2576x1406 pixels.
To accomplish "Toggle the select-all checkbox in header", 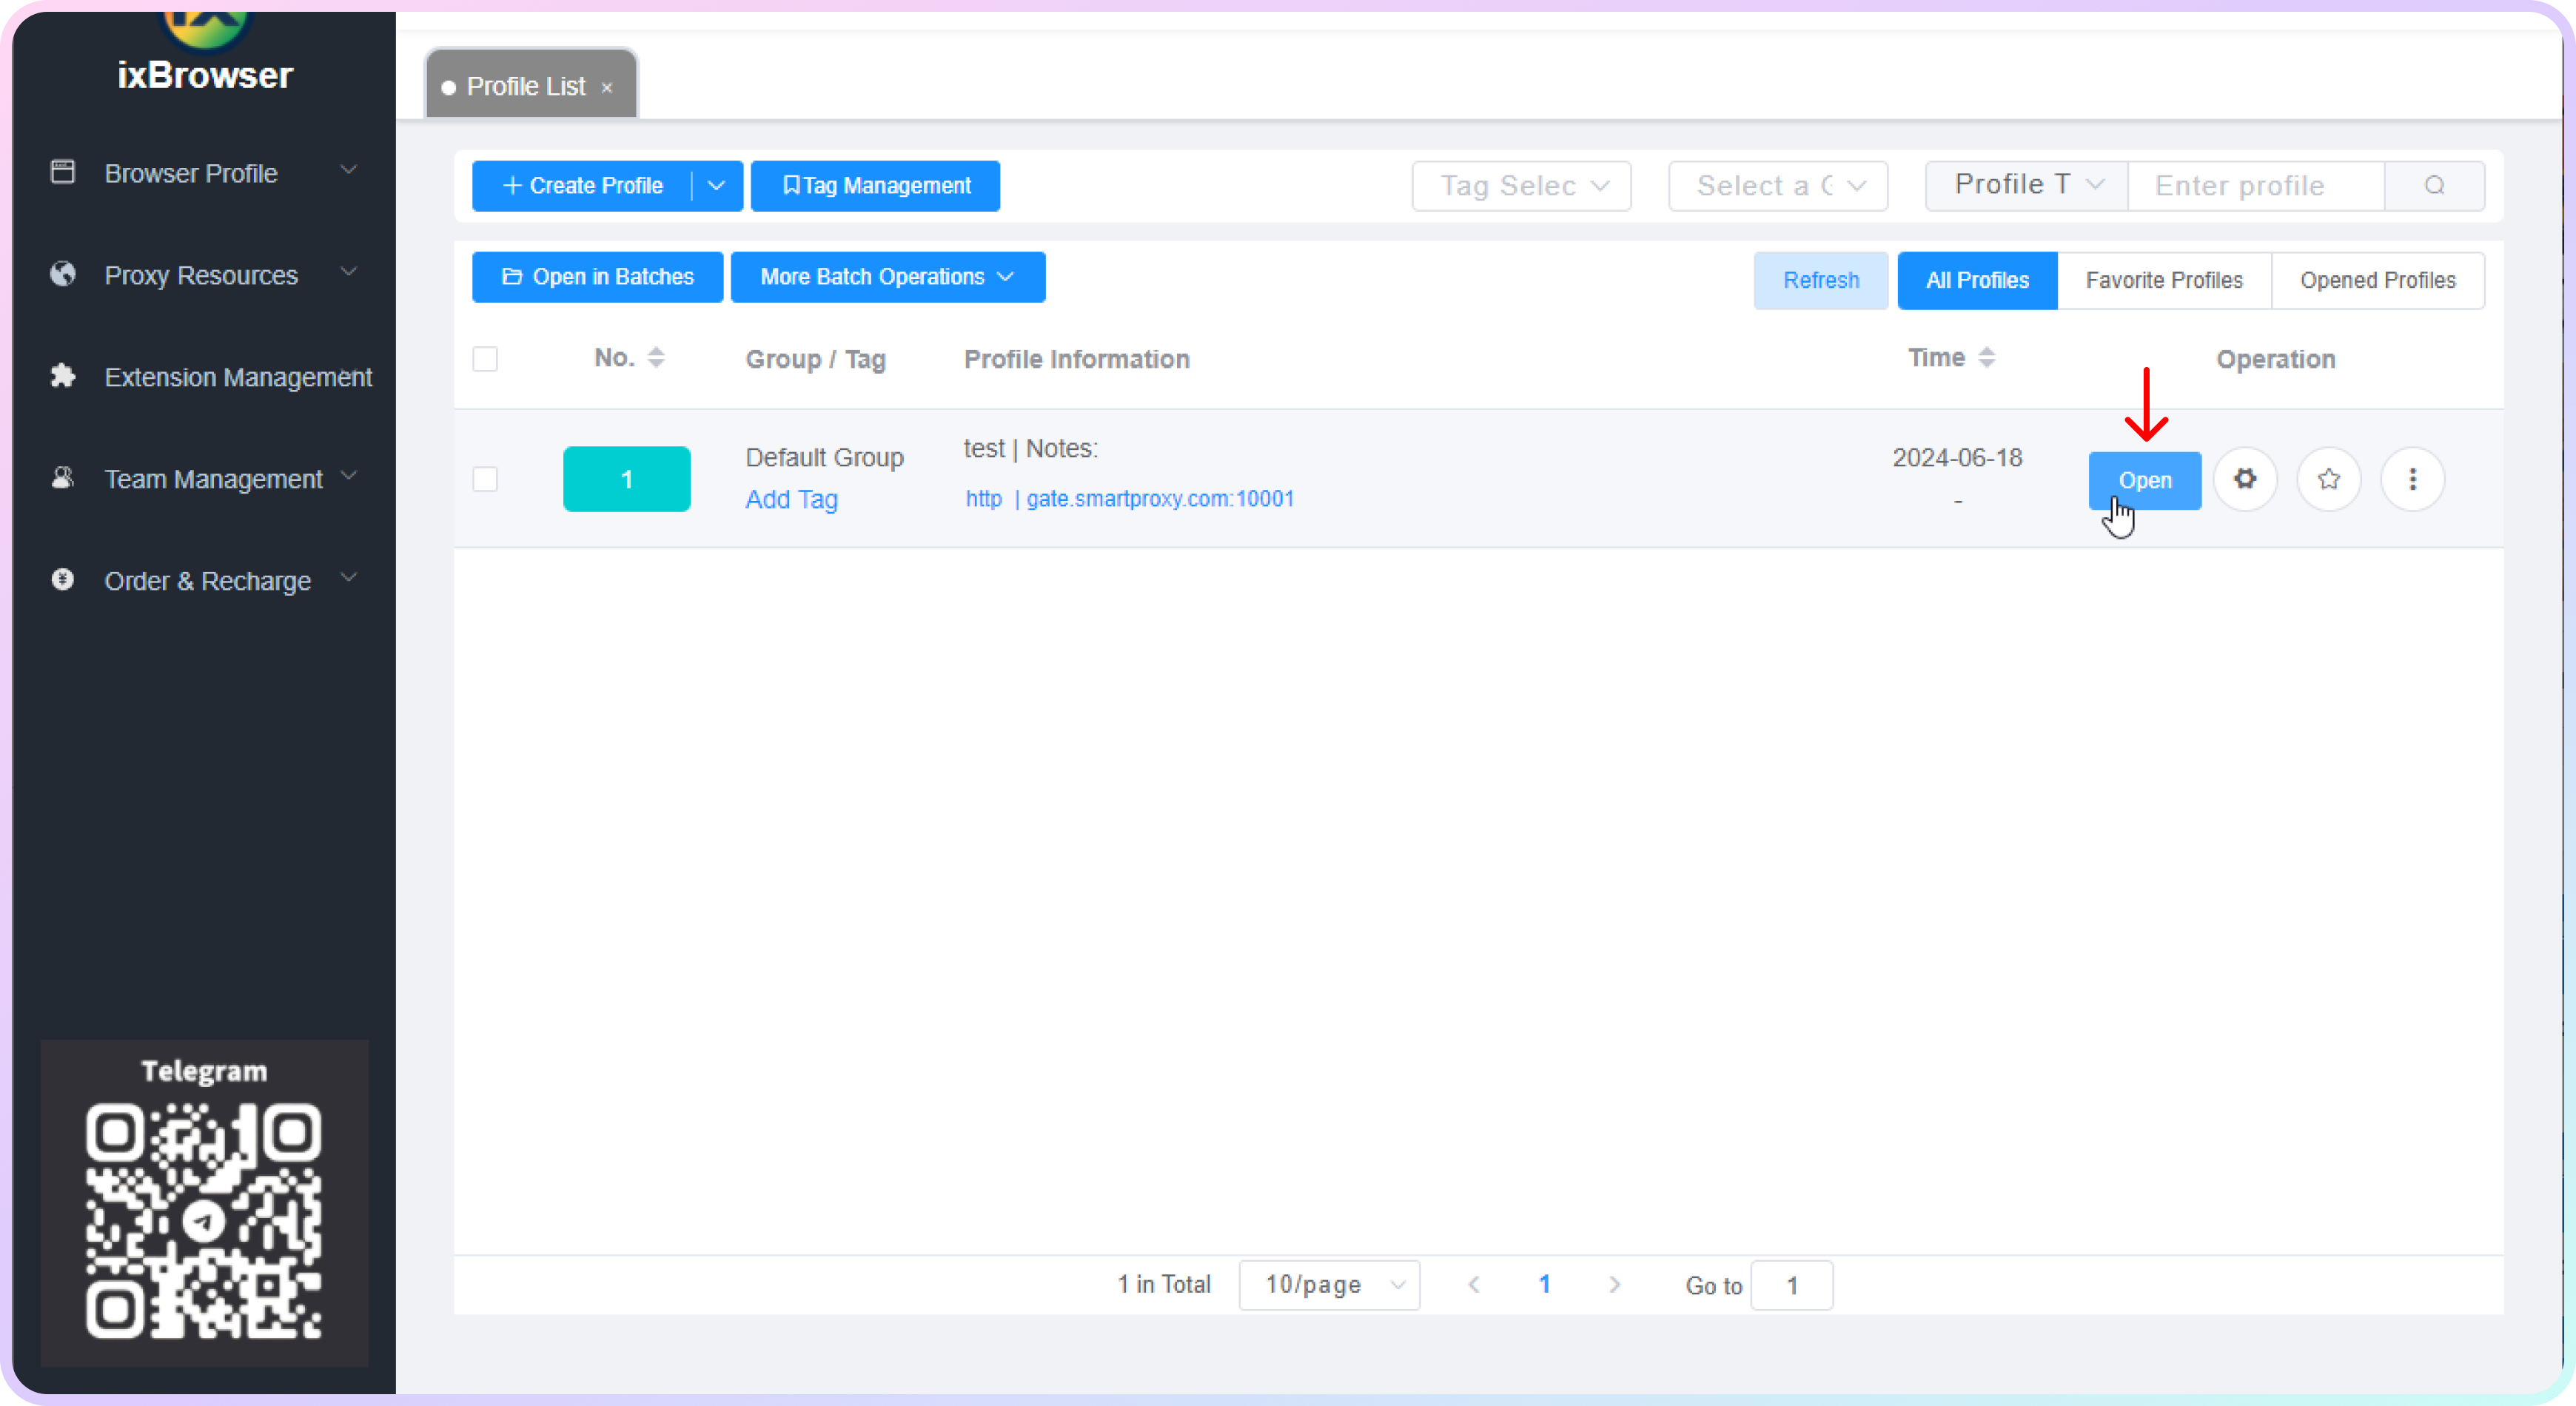I will click(x=486, y=357).
